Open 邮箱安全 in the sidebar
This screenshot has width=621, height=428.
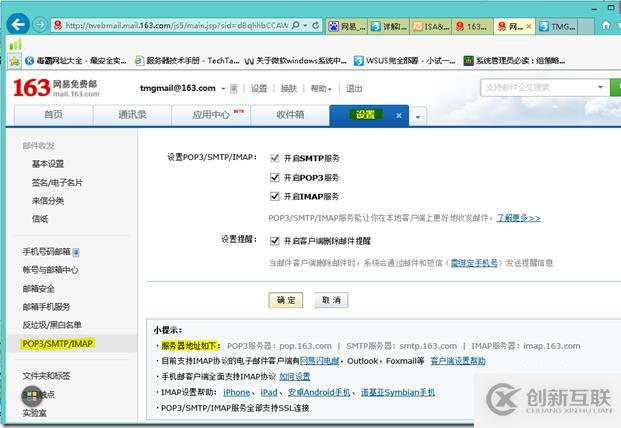click(38, 289)
